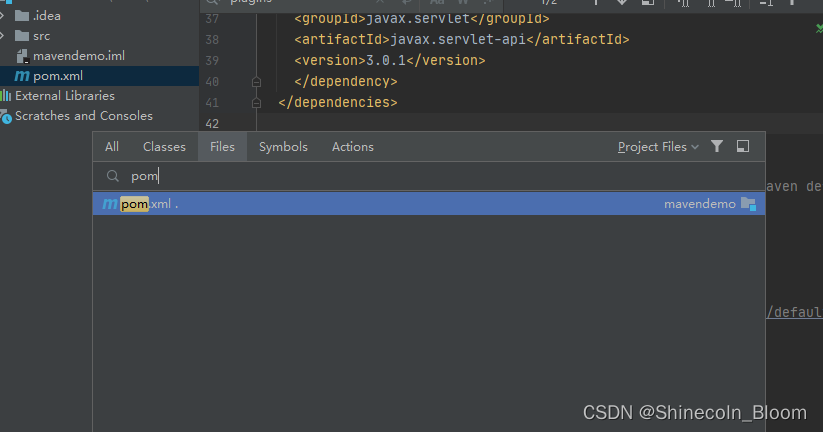Select mavendemo.iml in project tree
Viewport: 823px width, 432px height.
point(79,56)
